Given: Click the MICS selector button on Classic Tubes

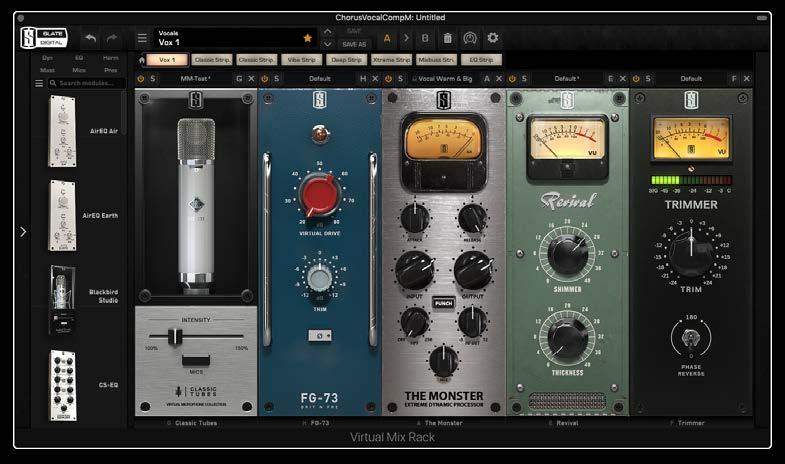Looking at the screenshot, I should 196,360.
